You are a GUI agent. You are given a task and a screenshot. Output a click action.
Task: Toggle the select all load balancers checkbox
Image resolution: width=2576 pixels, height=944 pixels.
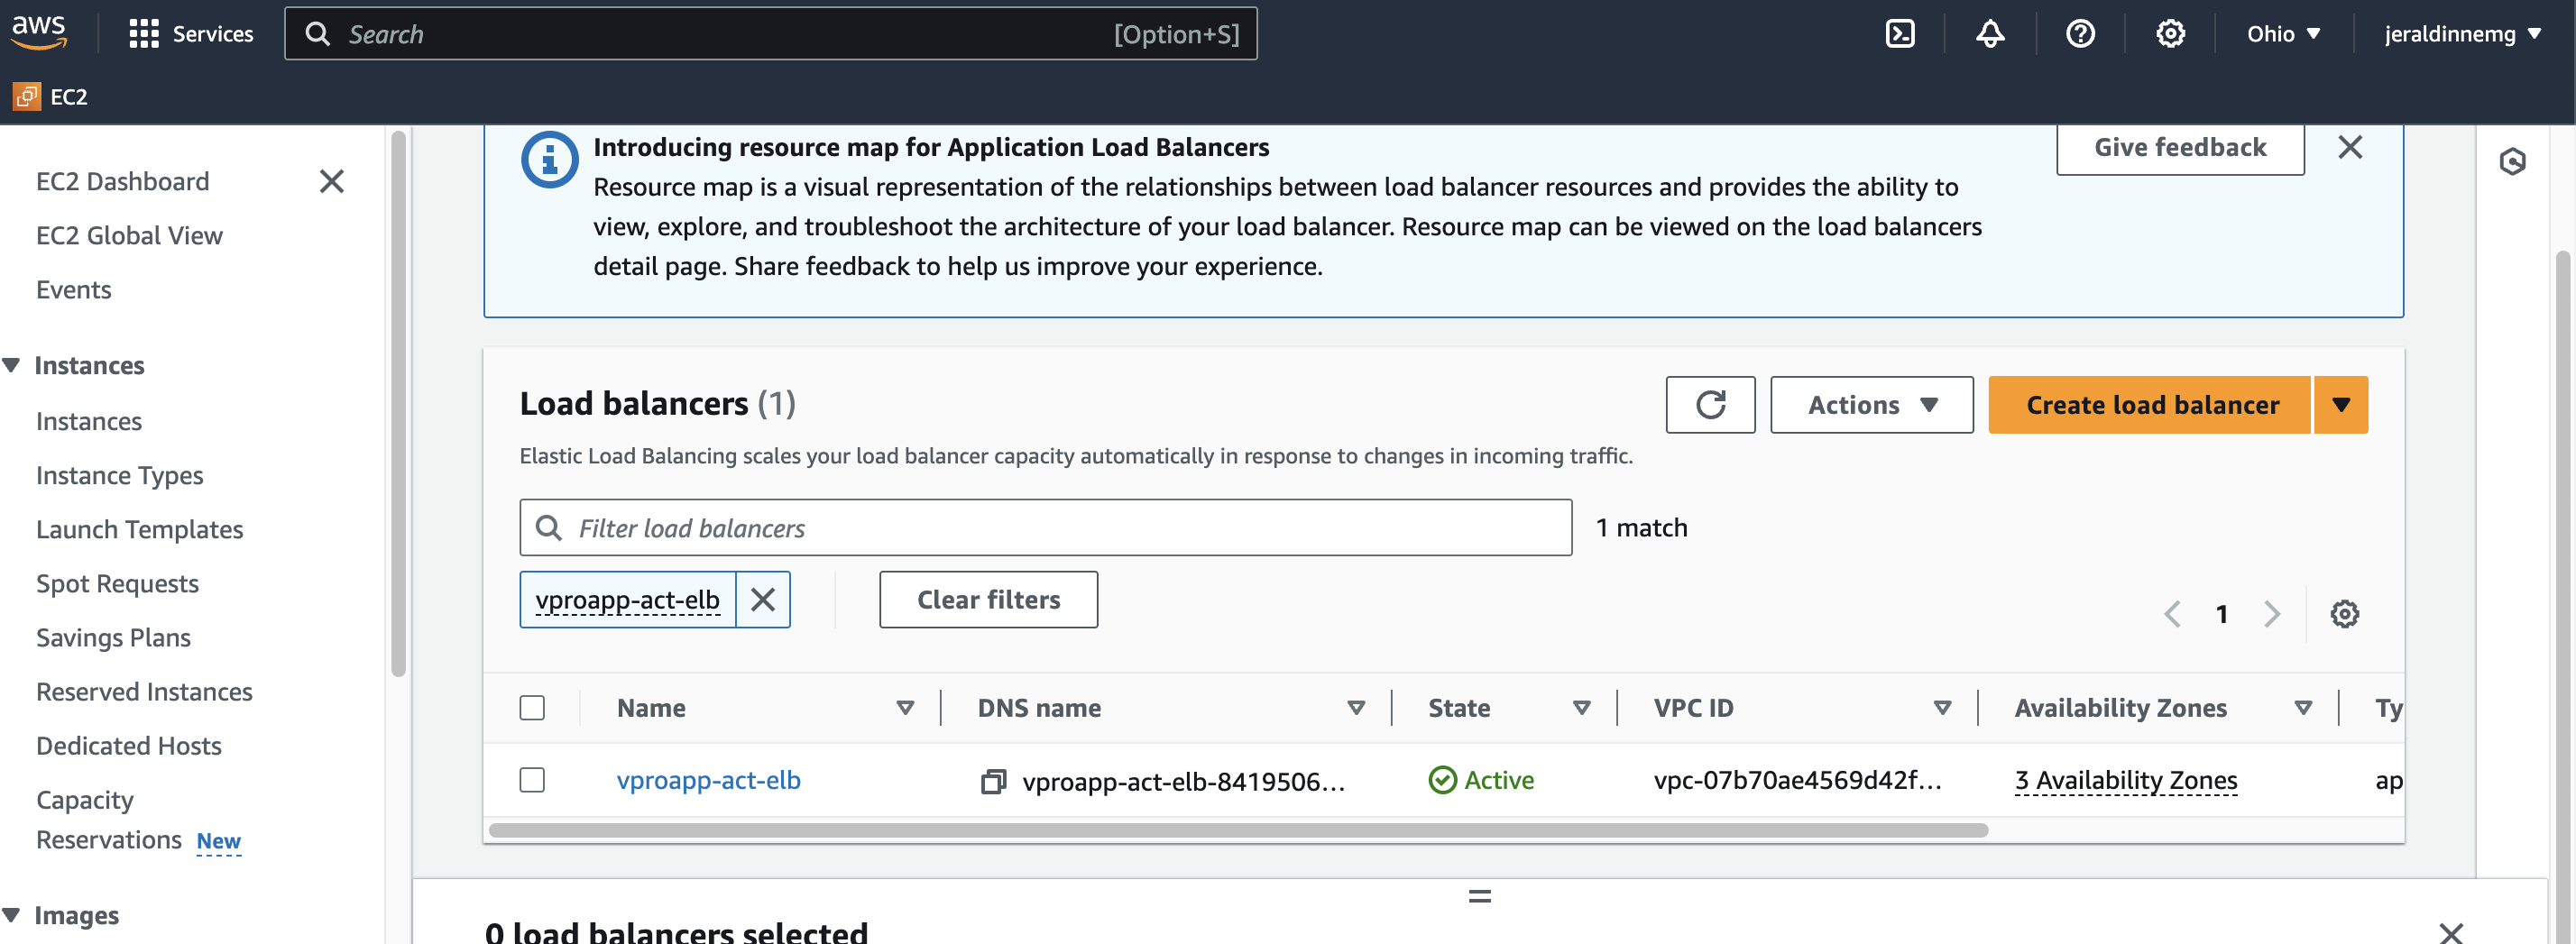pos(532,708)
